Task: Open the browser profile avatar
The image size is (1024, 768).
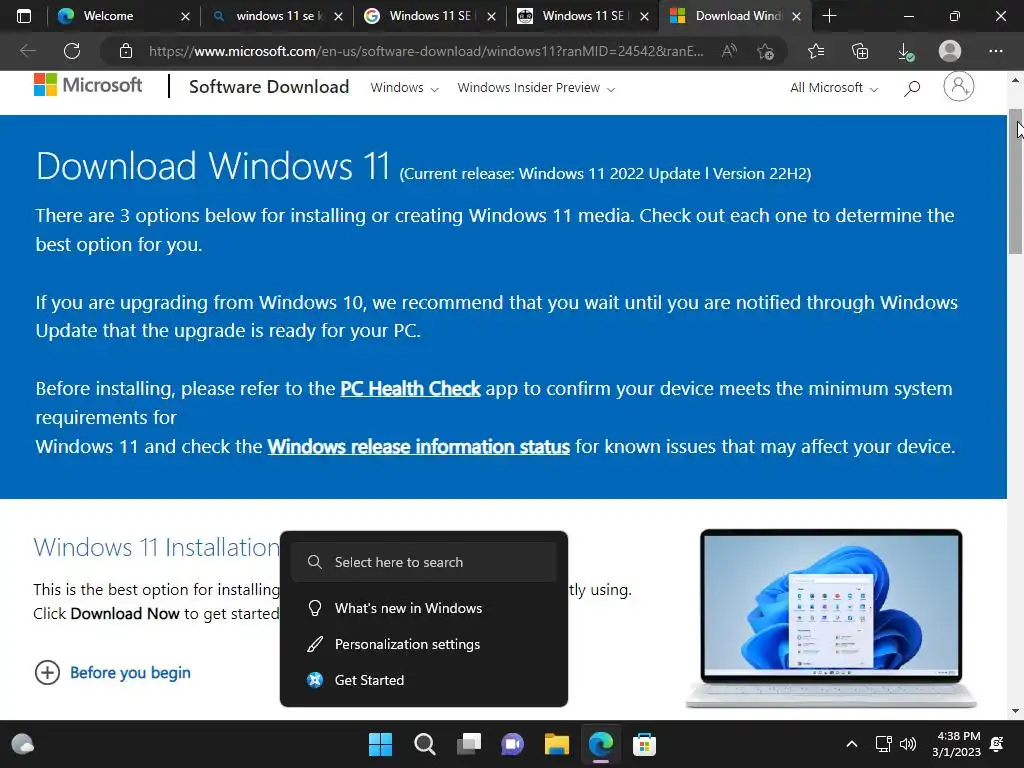Action: coord(950,51)
